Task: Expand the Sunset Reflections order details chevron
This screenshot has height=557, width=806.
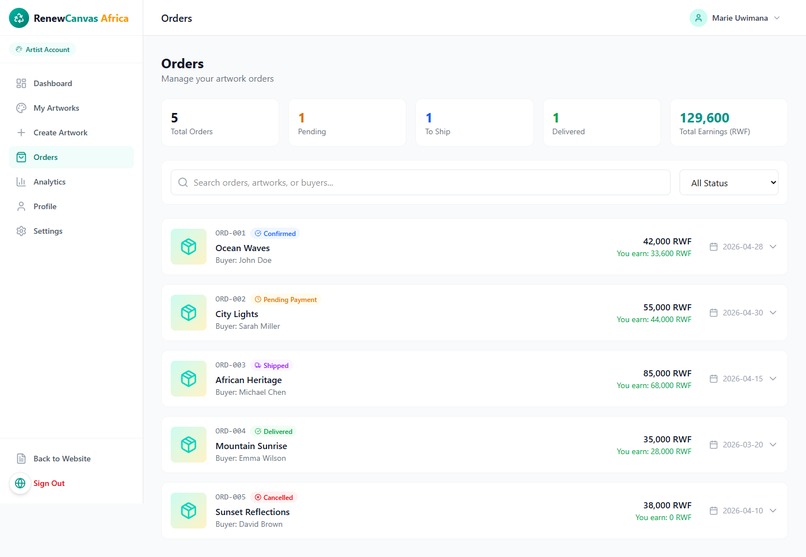Action: click(x=773, y=511)
